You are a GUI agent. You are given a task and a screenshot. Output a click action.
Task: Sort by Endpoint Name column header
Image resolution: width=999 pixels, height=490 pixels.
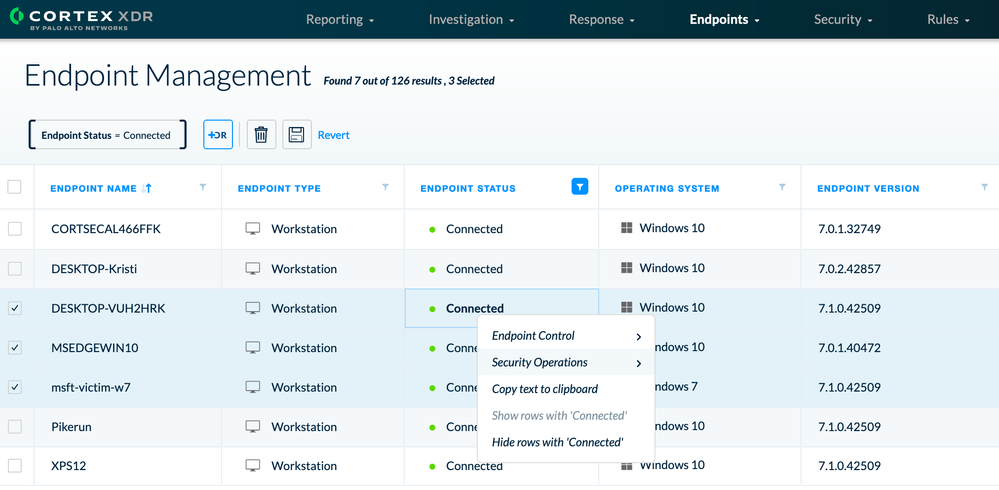click(94, 188)
